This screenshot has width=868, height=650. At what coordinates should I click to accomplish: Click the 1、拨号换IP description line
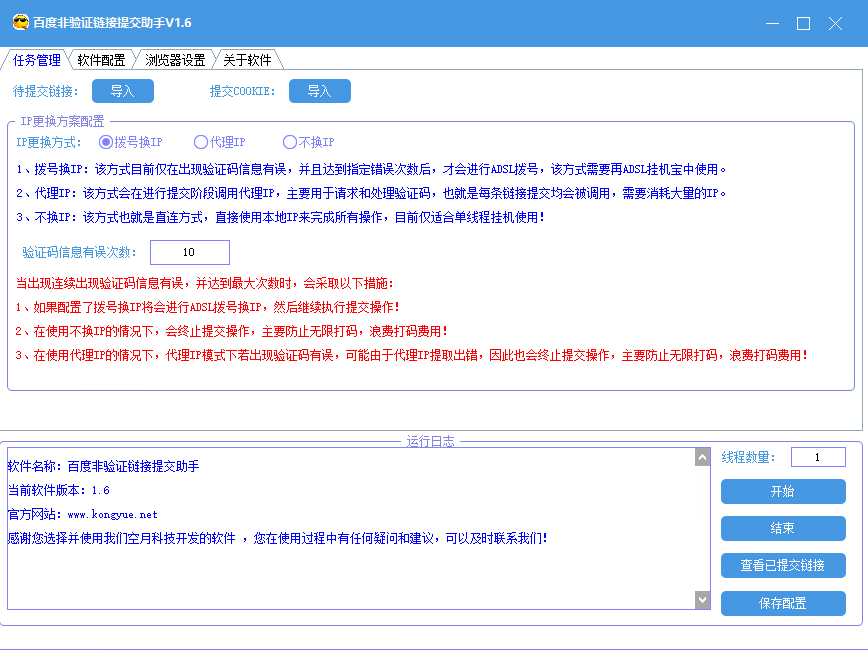click(x=371, y=169)
